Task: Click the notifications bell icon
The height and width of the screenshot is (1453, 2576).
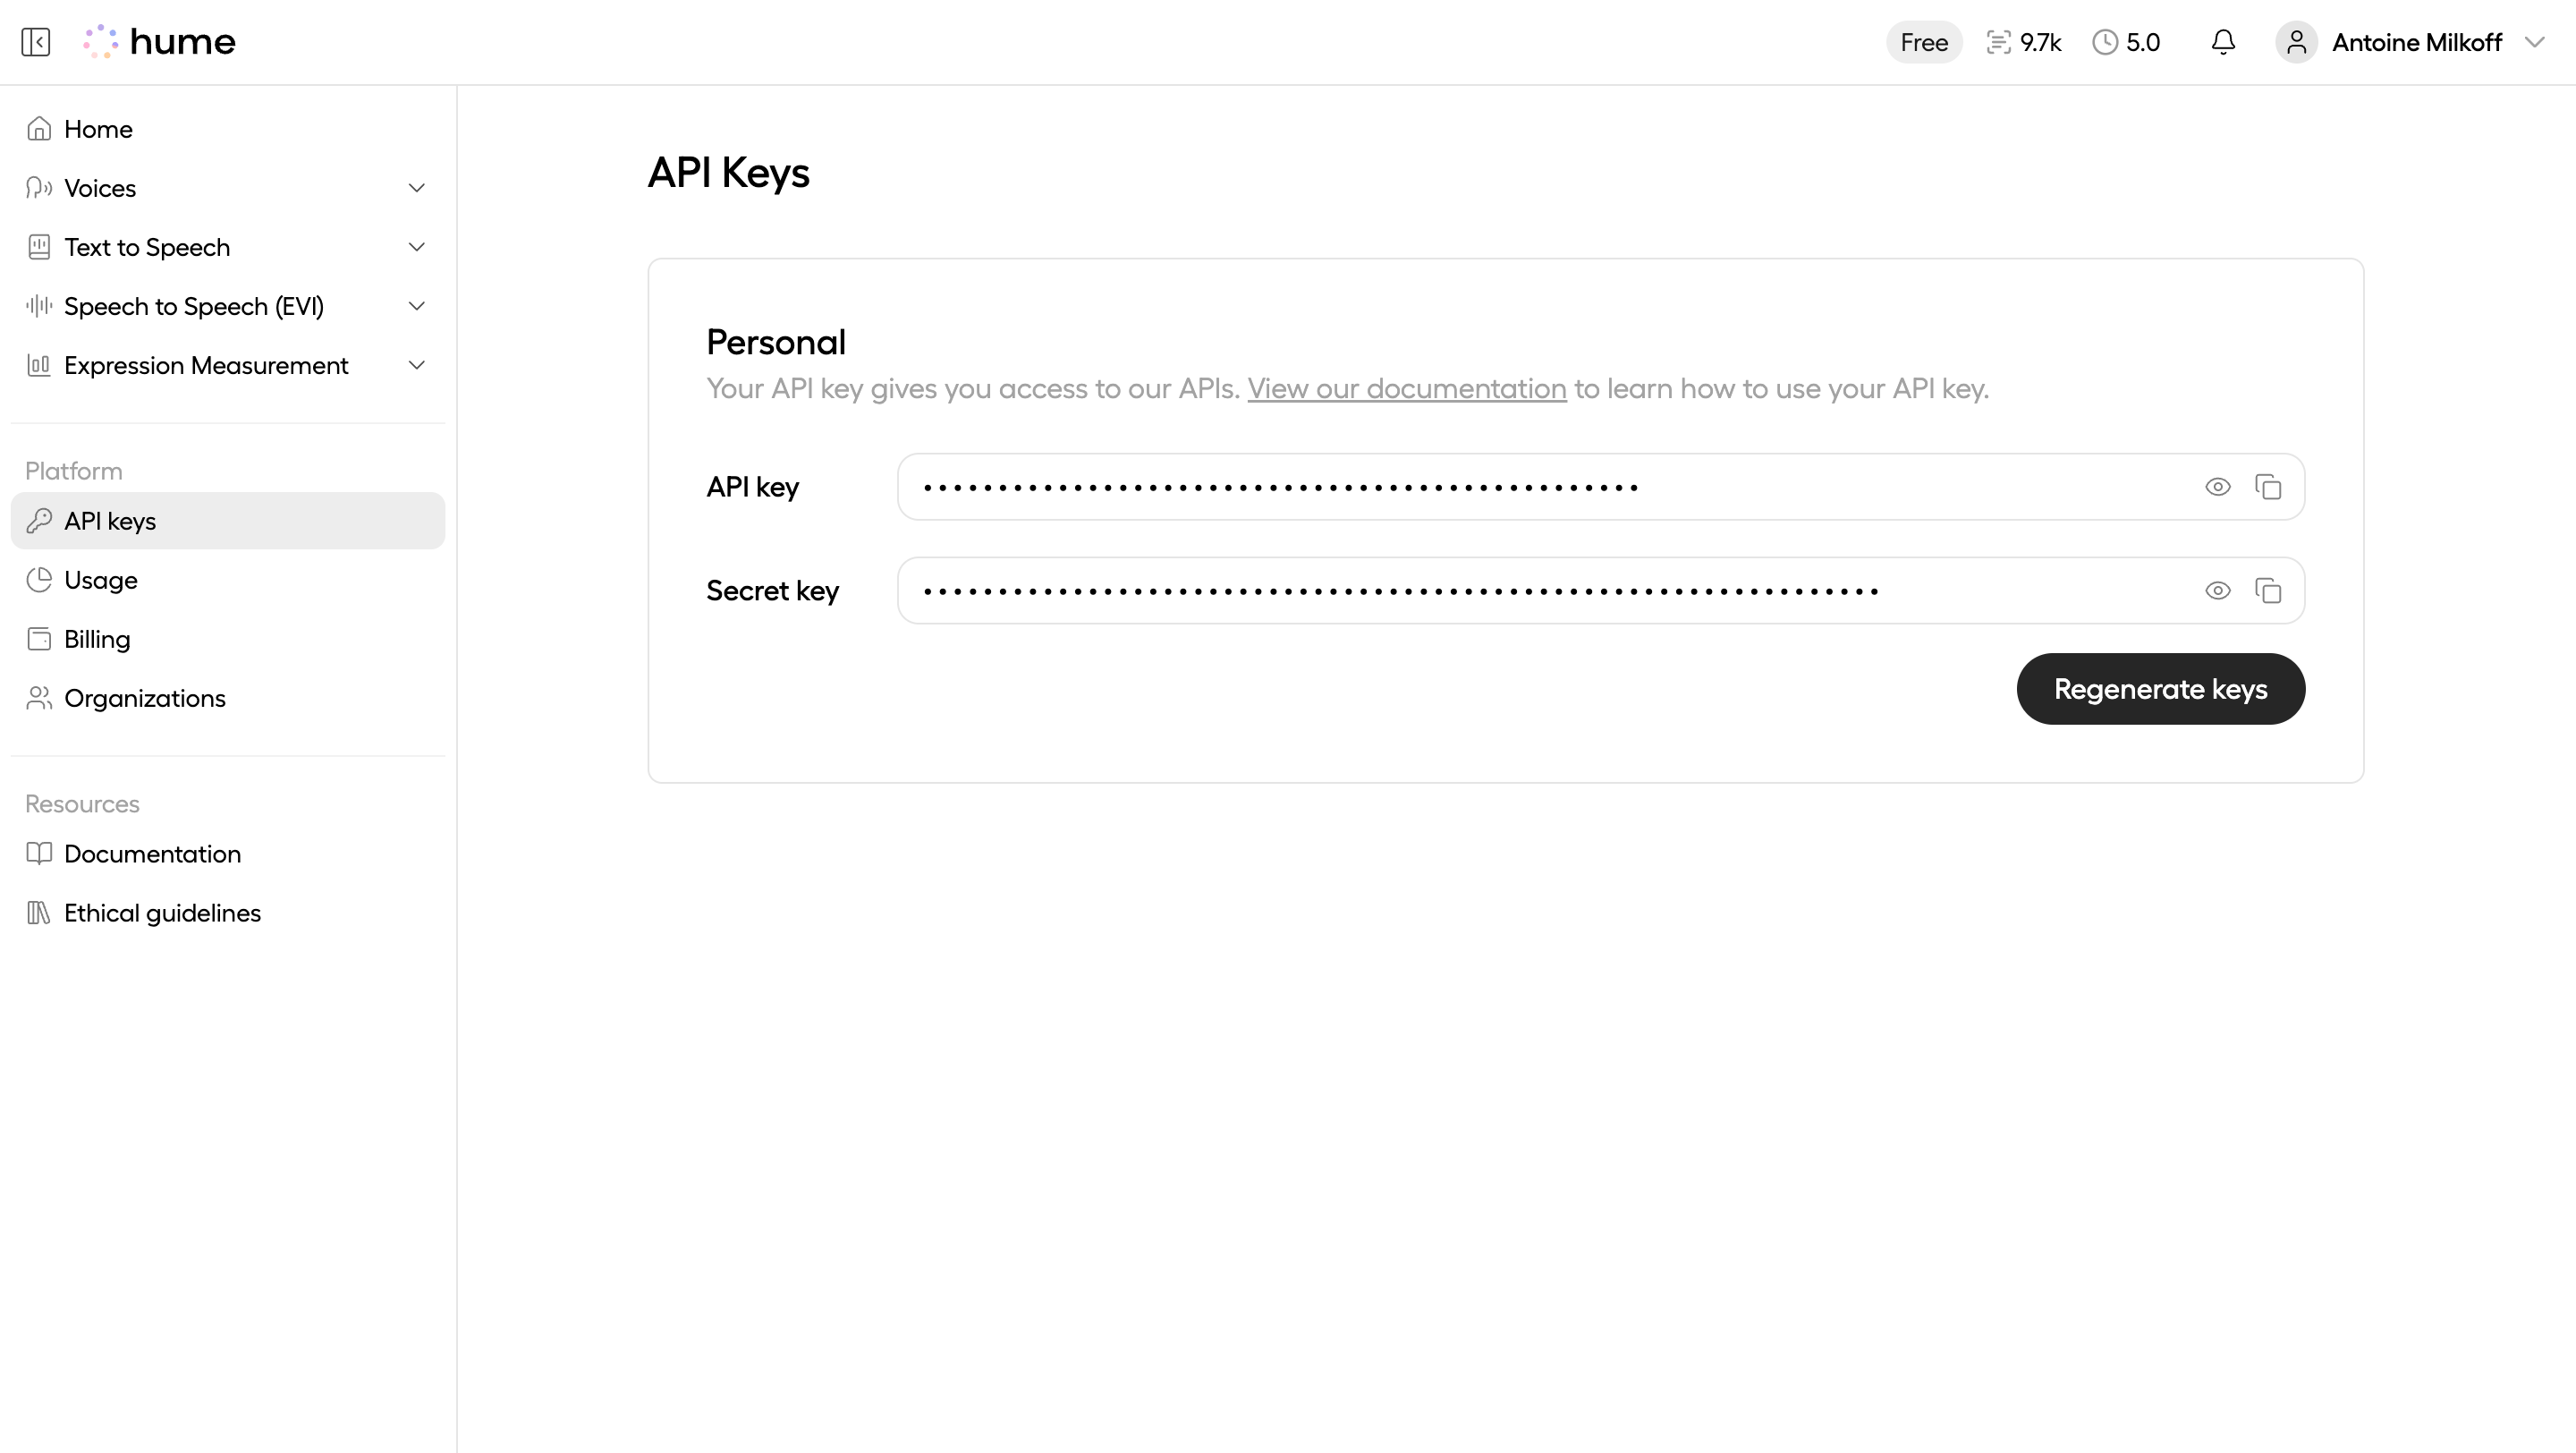Action: click(x=2222, y=42)
